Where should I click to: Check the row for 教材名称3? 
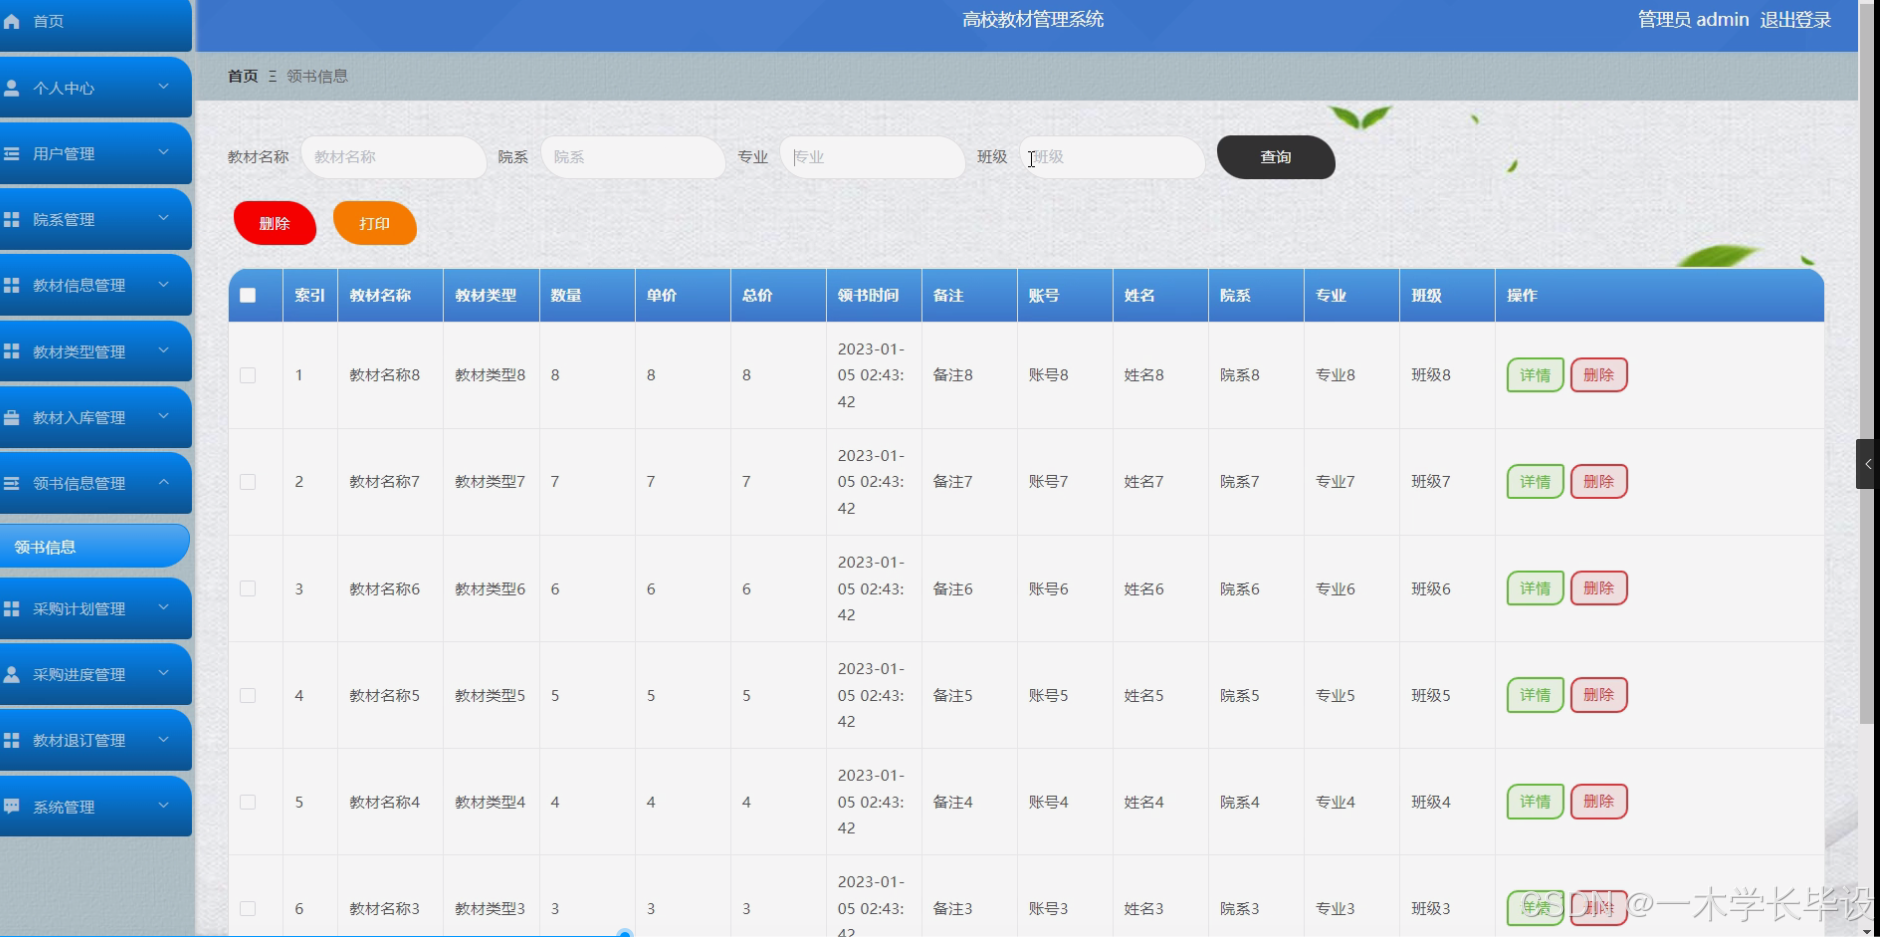pos(248,909)
